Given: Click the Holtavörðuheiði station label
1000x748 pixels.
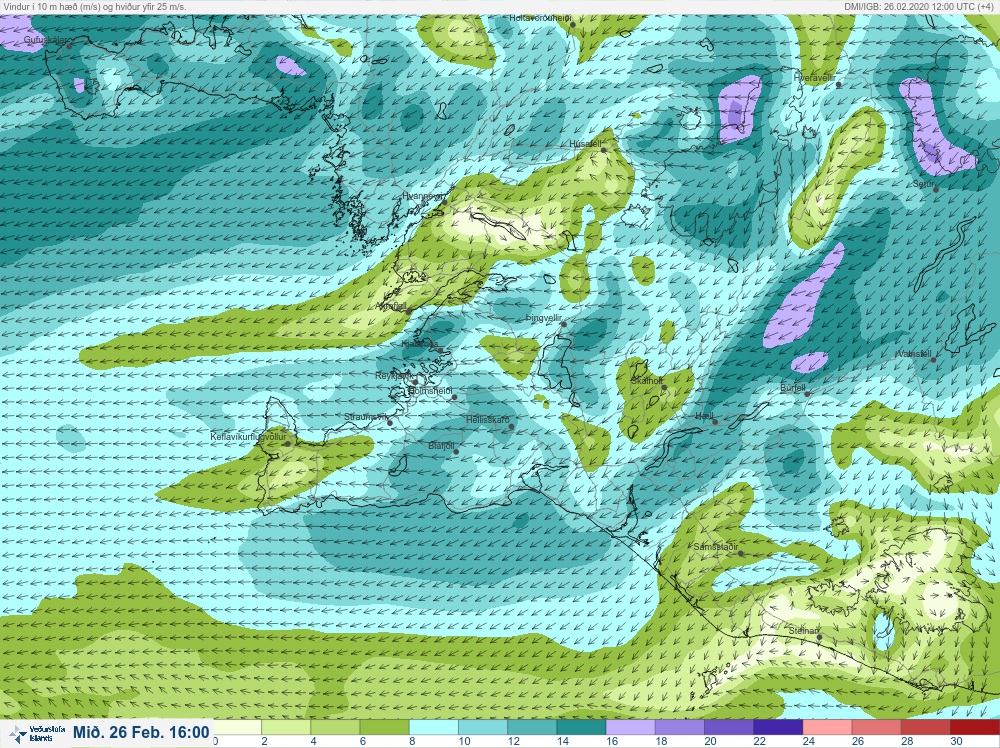Looking at the screenshot, I should point(540,18).
